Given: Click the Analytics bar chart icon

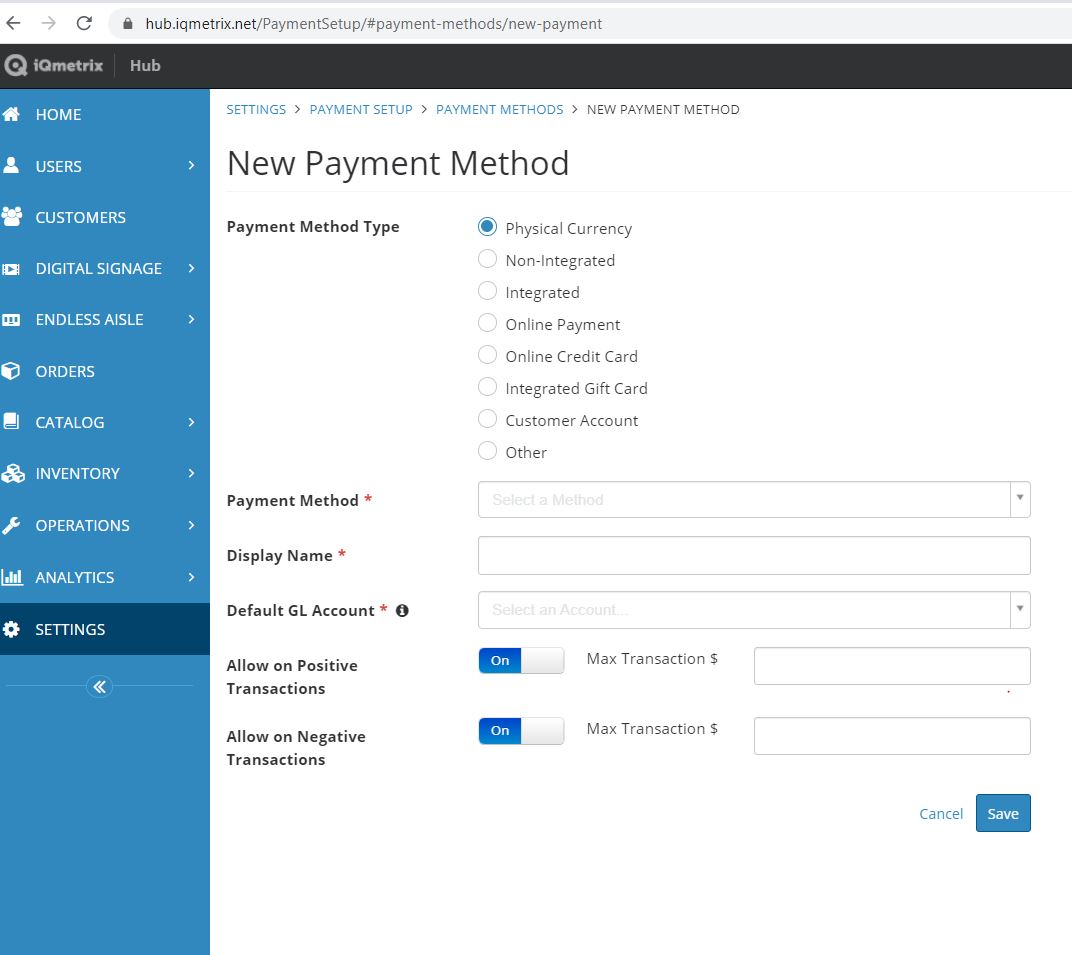Looking at the screenshot, I should pos(12,577).
